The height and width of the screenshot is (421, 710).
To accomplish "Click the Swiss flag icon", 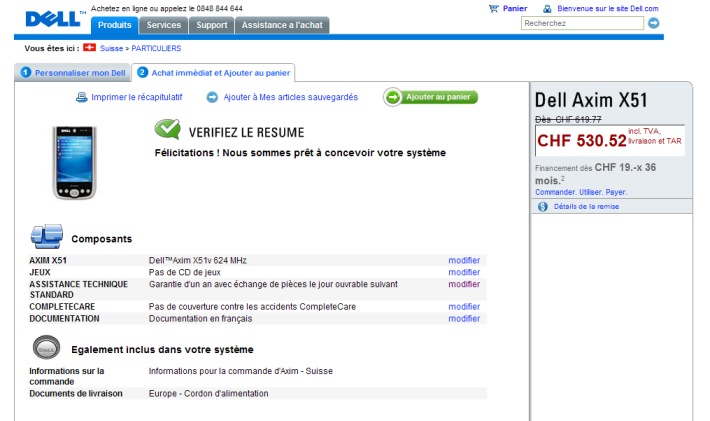I will [90, 48].
